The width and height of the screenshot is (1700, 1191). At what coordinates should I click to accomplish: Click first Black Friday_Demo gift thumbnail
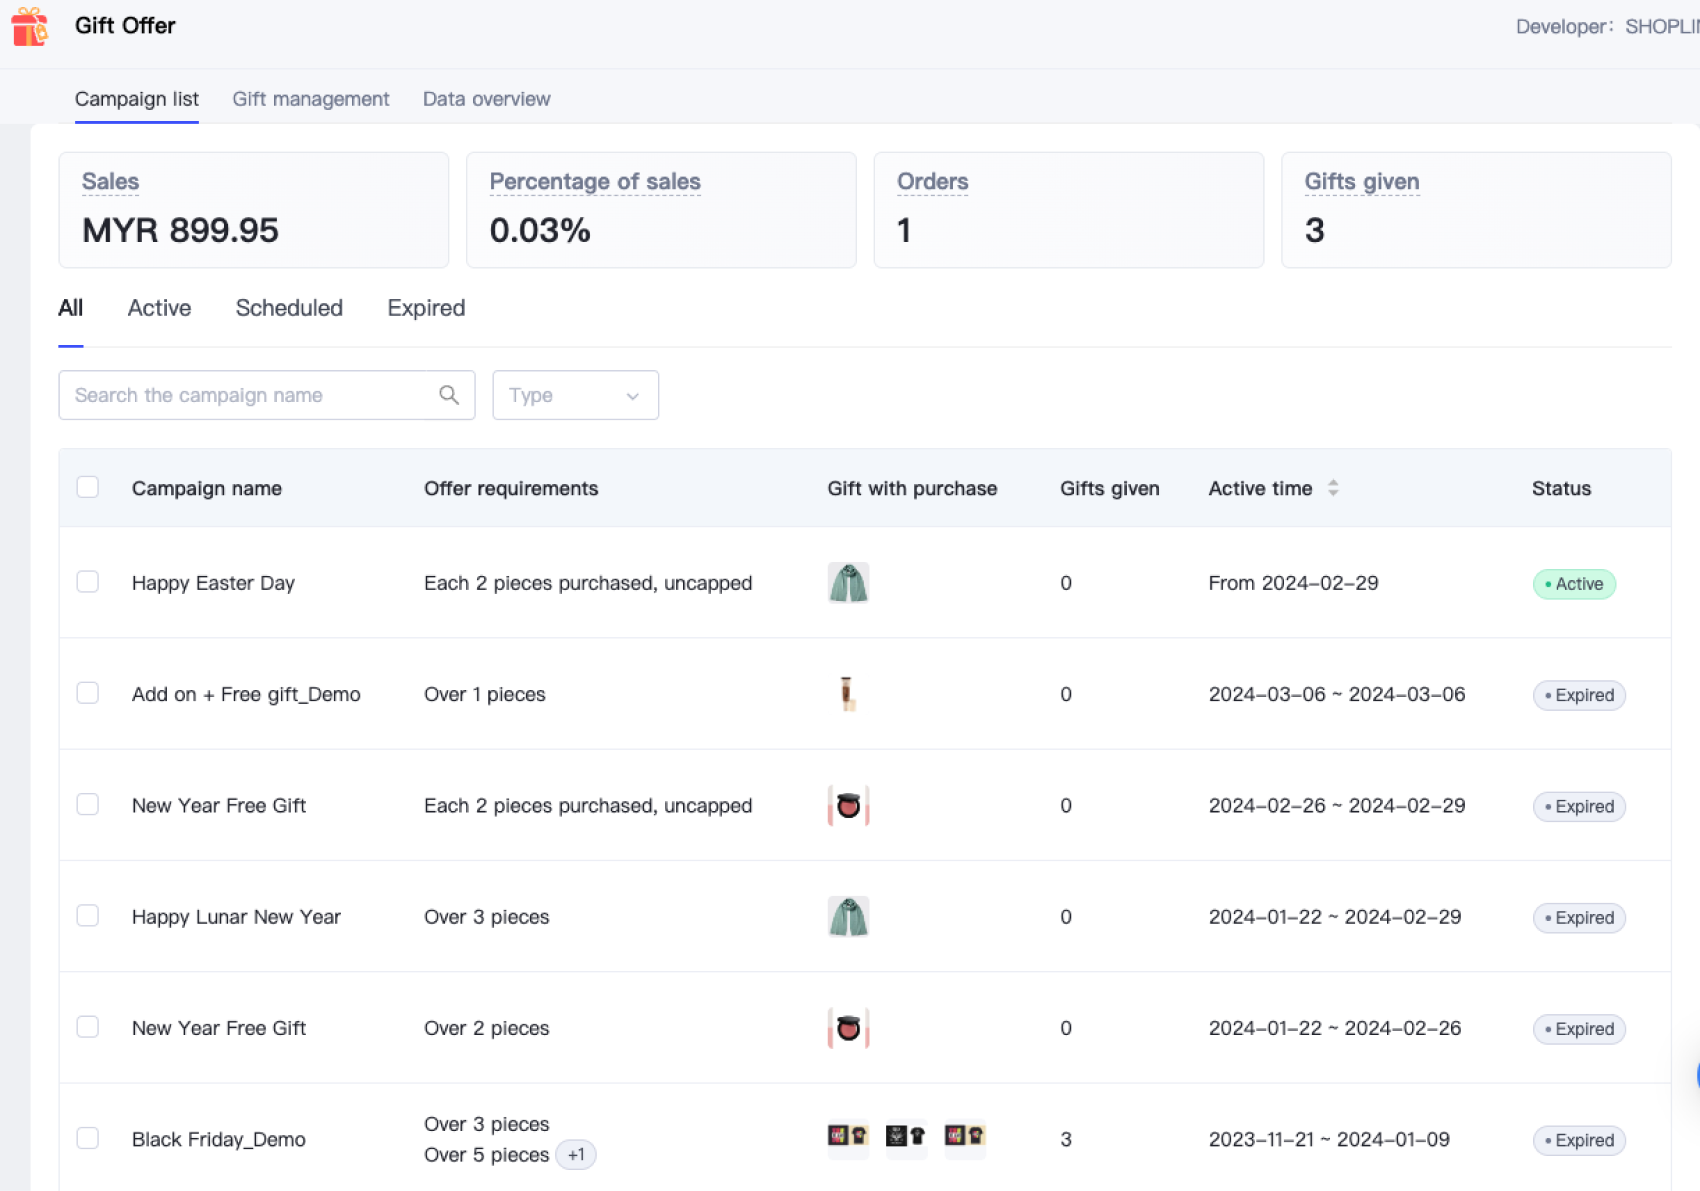[x=848, y=1137]
